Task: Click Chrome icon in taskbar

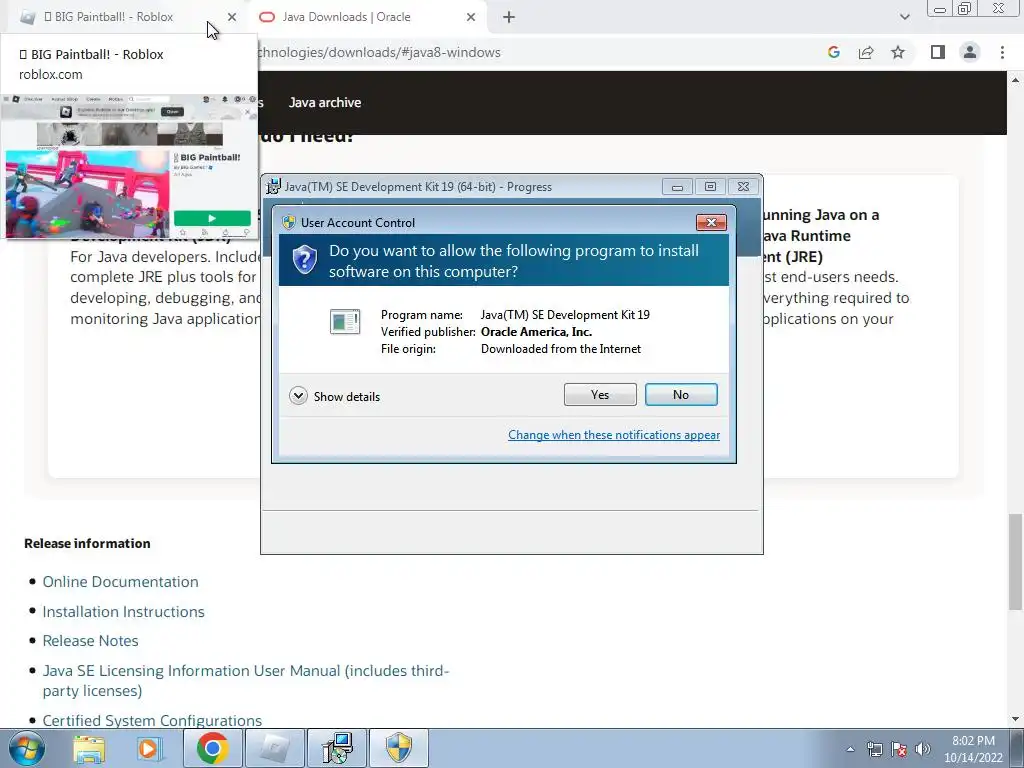Action: coord(212,749)
